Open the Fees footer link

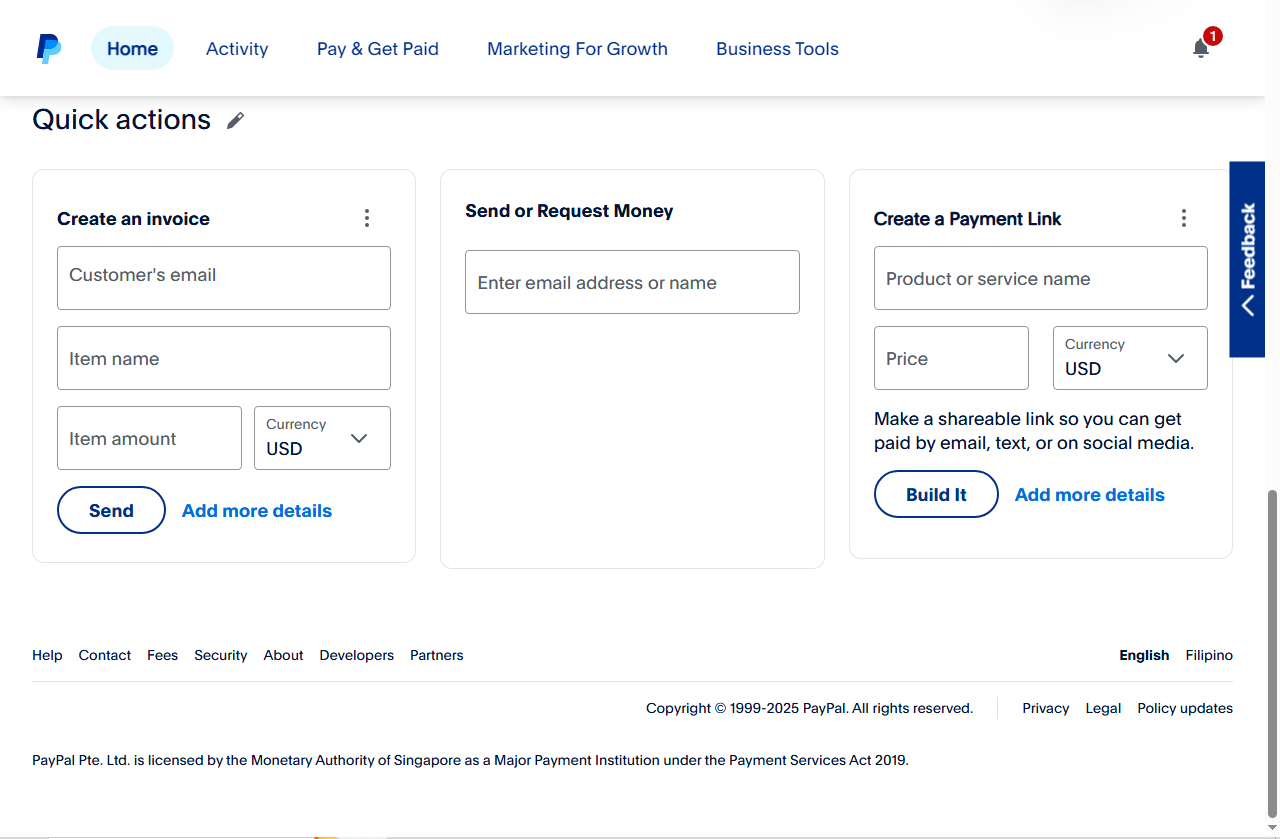tap(162, 656)
